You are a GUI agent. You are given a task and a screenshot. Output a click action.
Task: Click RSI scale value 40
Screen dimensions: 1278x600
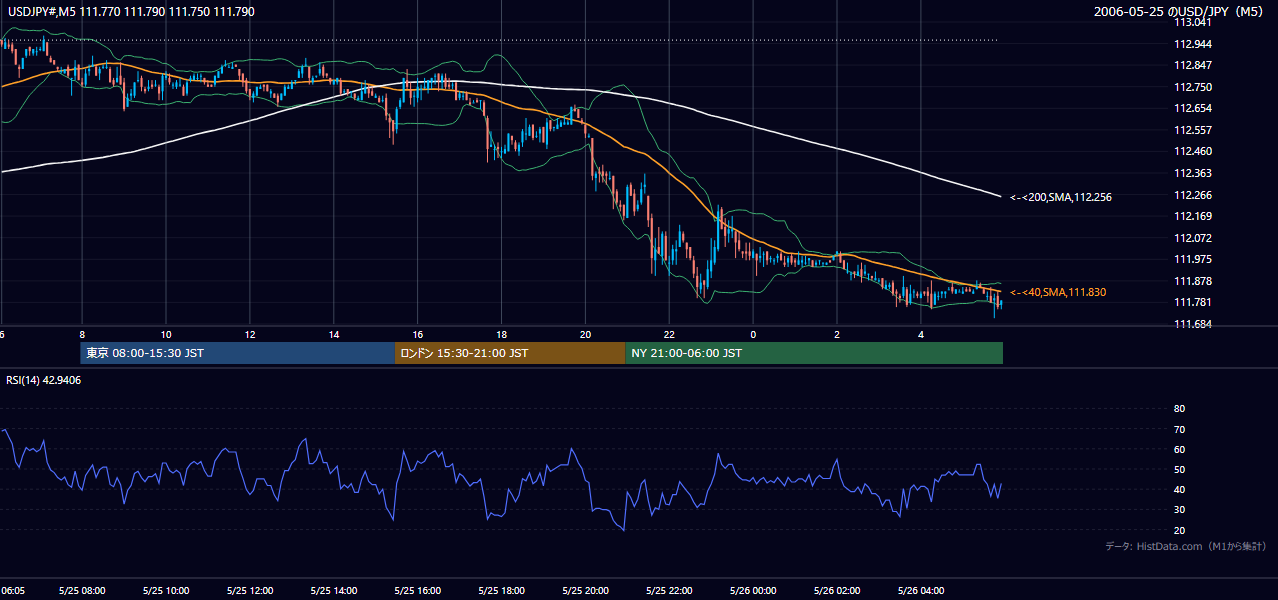pyautogui.click(x=1179, y=489)
